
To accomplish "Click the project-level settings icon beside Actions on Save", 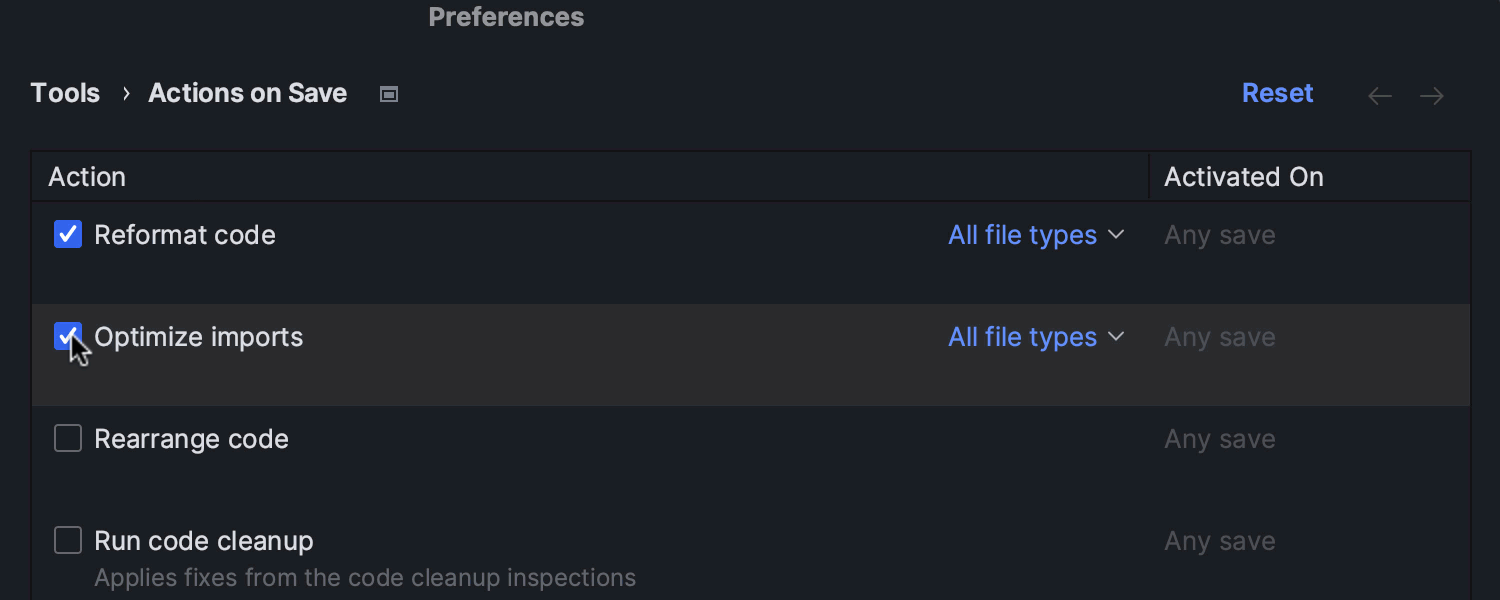I will point(389,94).
